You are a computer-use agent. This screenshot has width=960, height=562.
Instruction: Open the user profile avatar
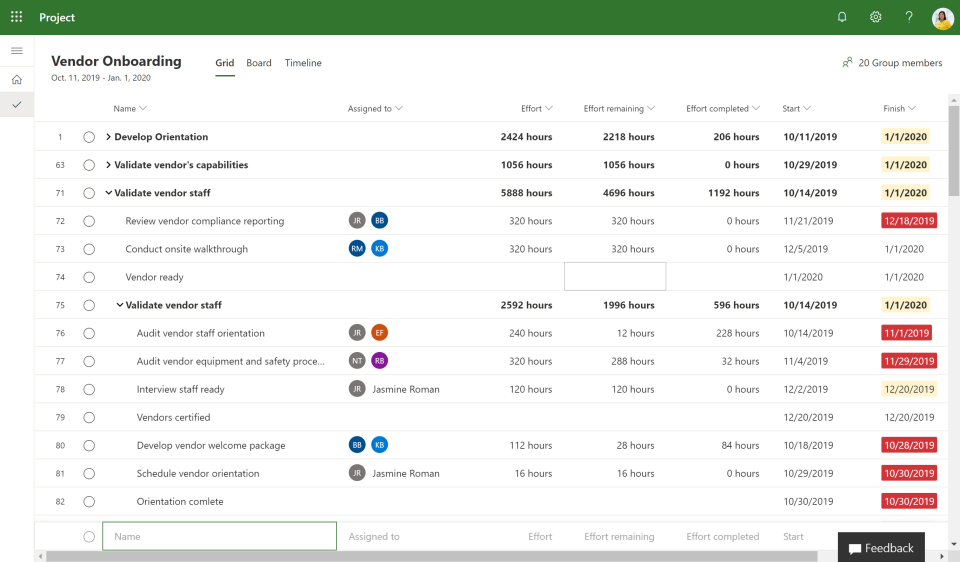click(x=942, y=18)
